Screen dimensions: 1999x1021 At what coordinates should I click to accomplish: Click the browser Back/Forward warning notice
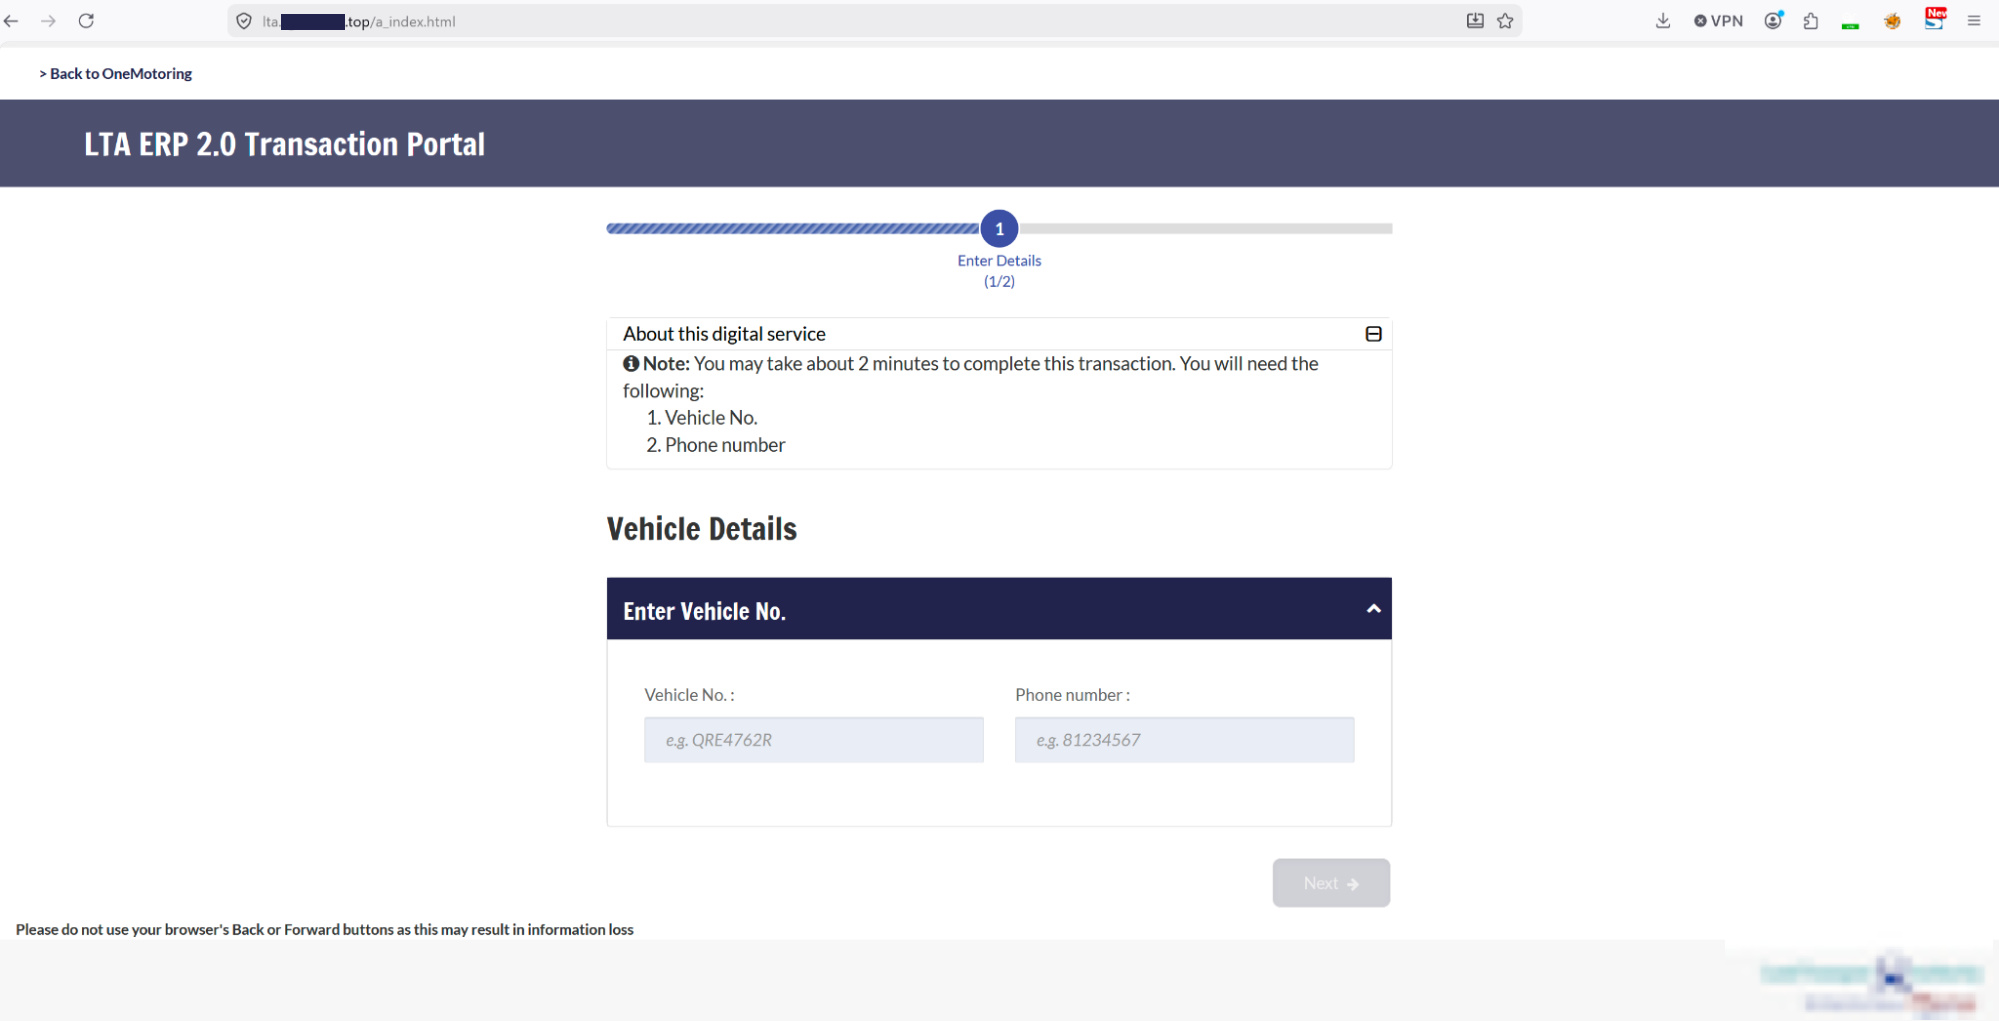325,930
